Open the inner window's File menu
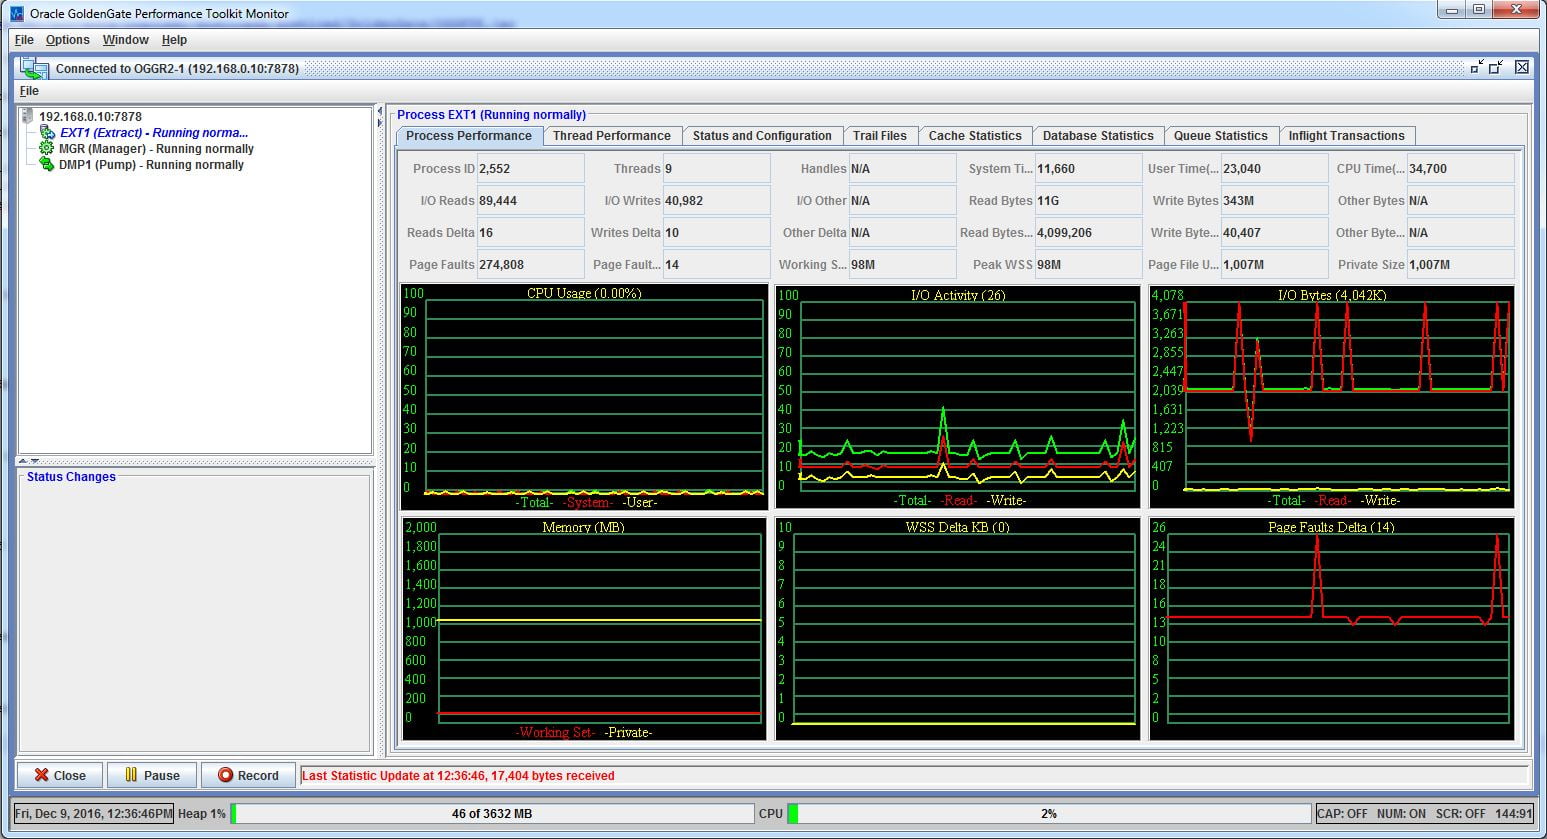Viewport: 1547px width, 839px height. [x=29, y=91]
